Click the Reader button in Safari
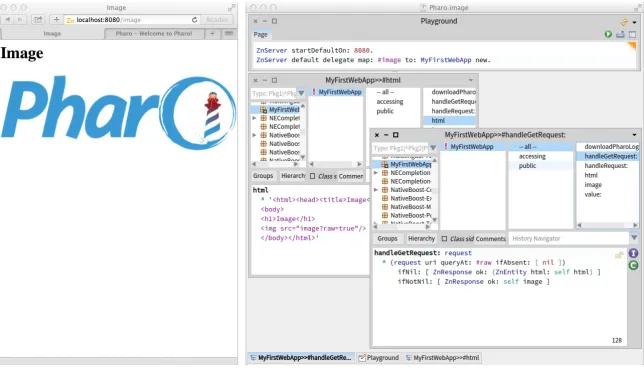644x368 pixels. pos(217,20)
